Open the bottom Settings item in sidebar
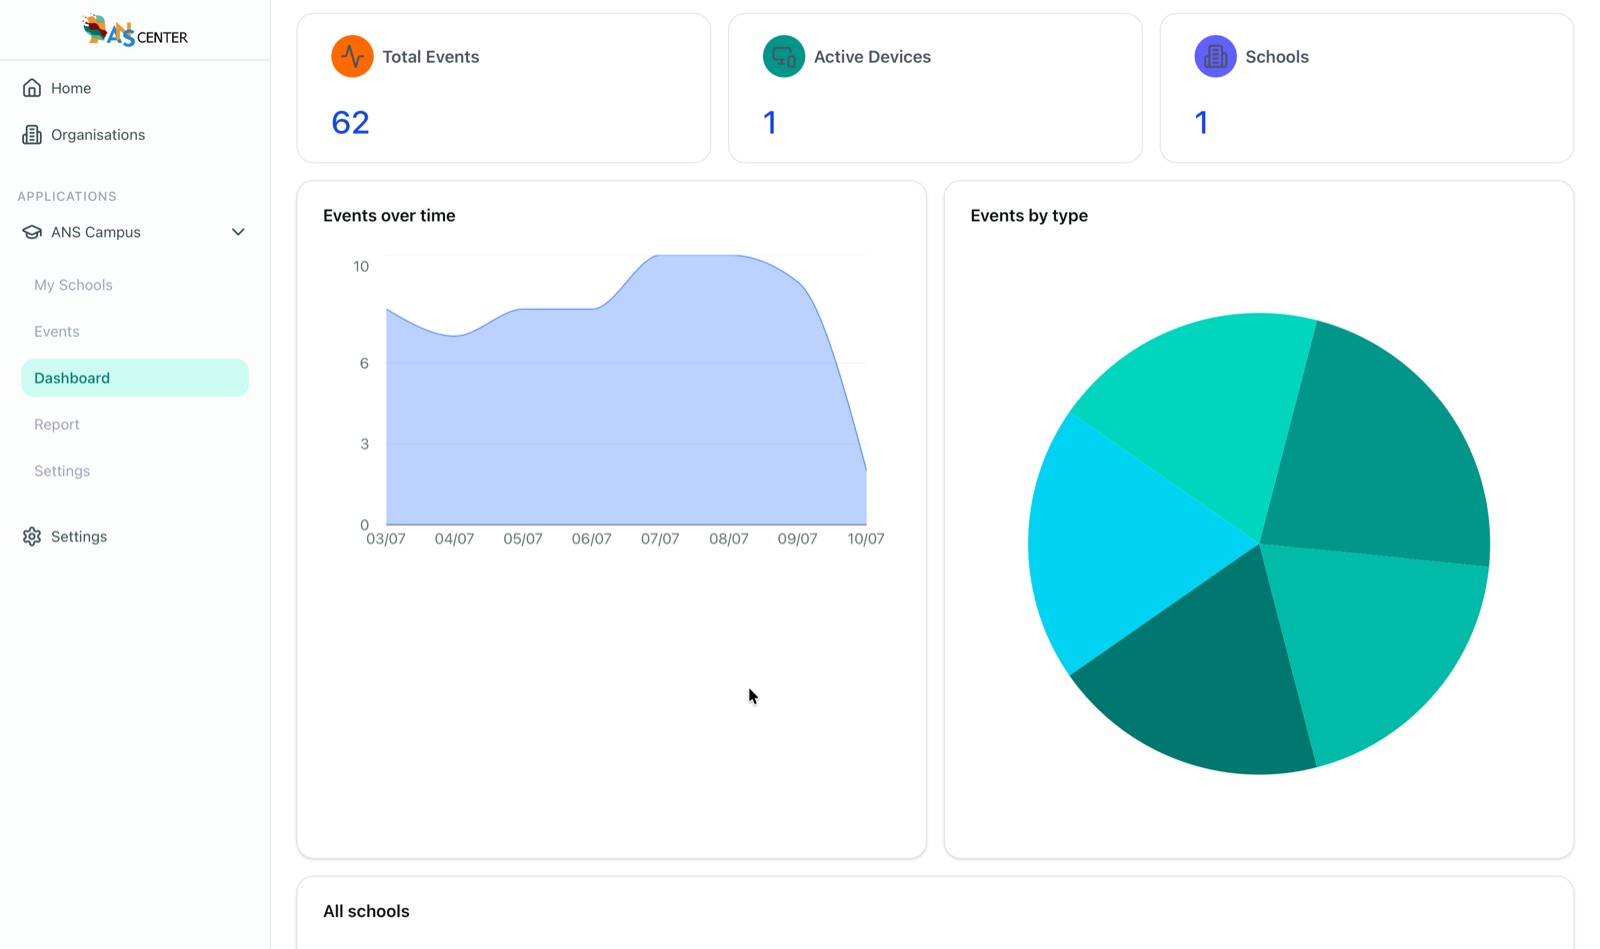The image size is (1600, 949). click(79, 537)
